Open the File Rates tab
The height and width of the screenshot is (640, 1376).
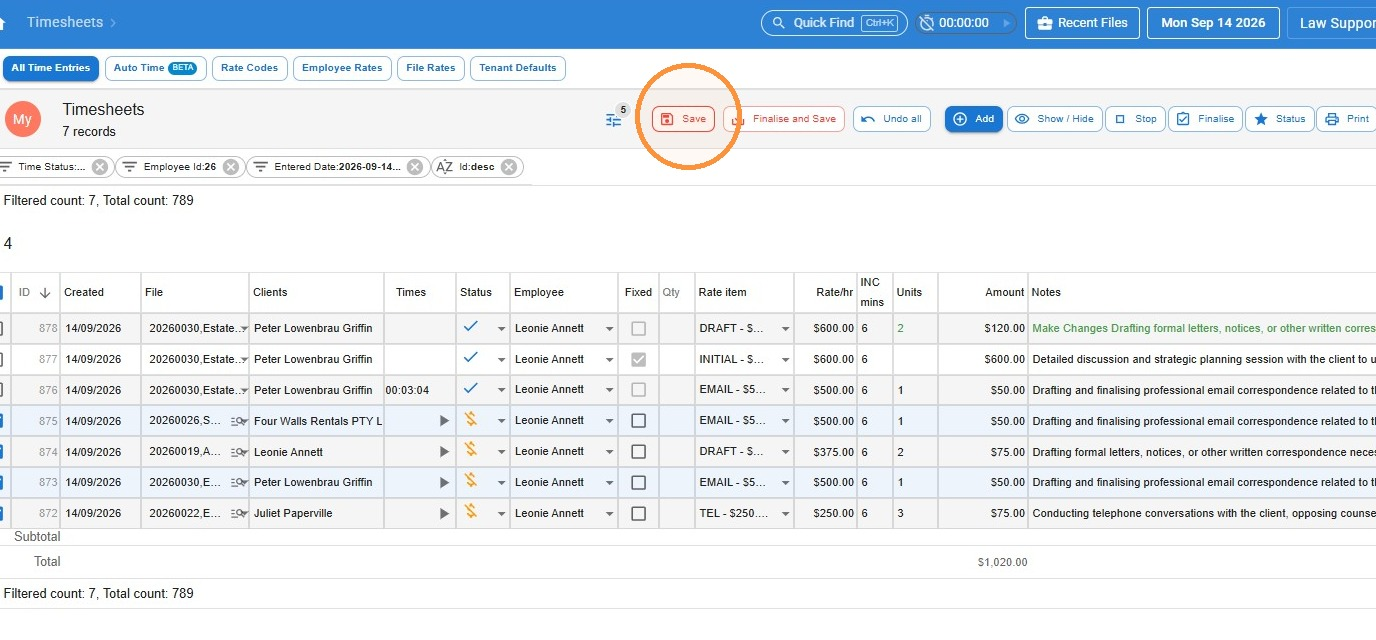click(x=430, y=68)
